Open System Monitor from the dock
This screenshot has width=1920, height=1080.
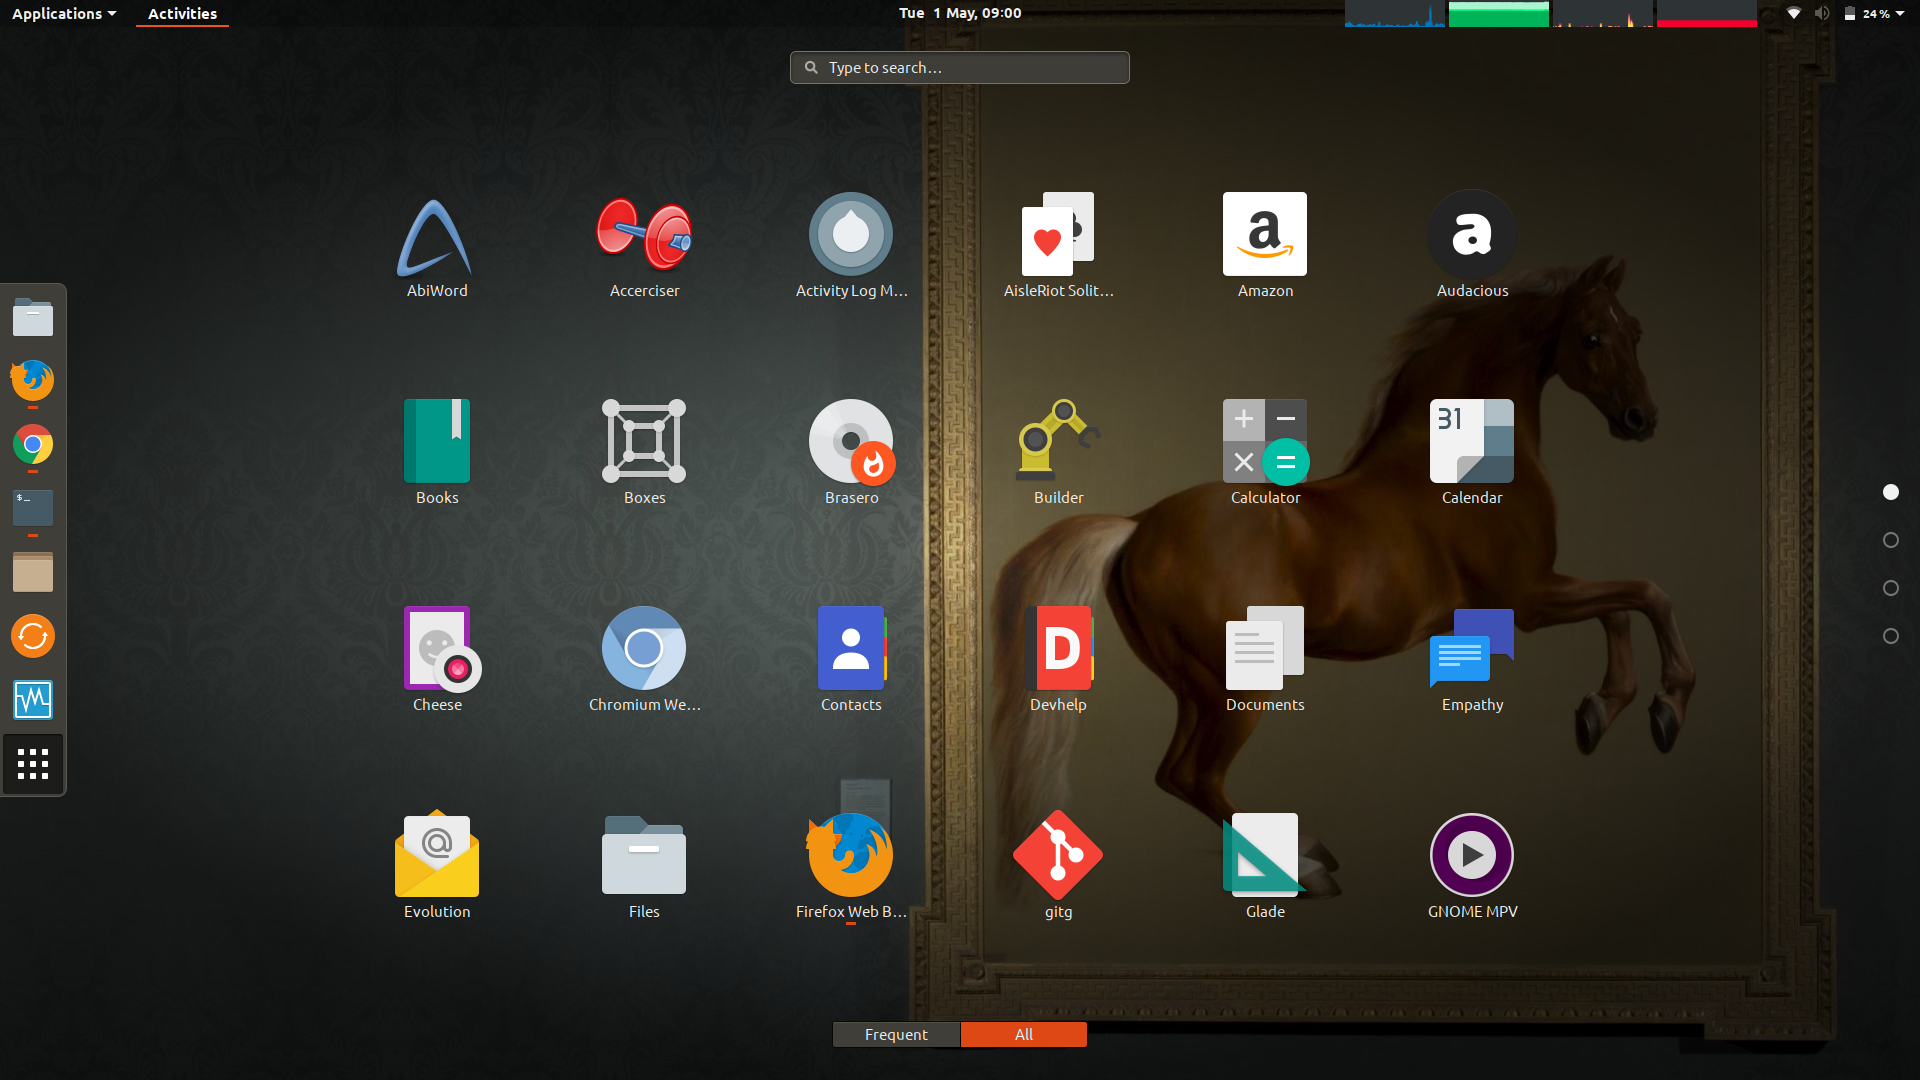33,700
